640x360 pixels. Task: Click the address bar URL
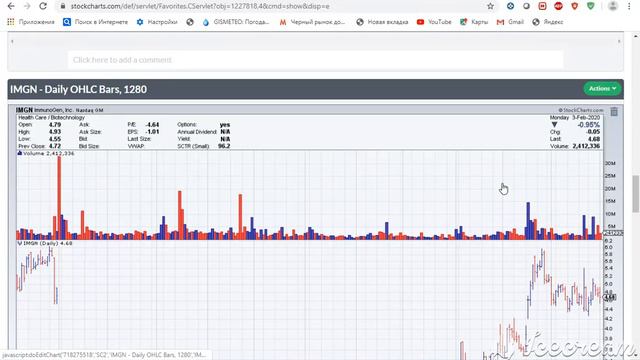[x=200, y=7]
